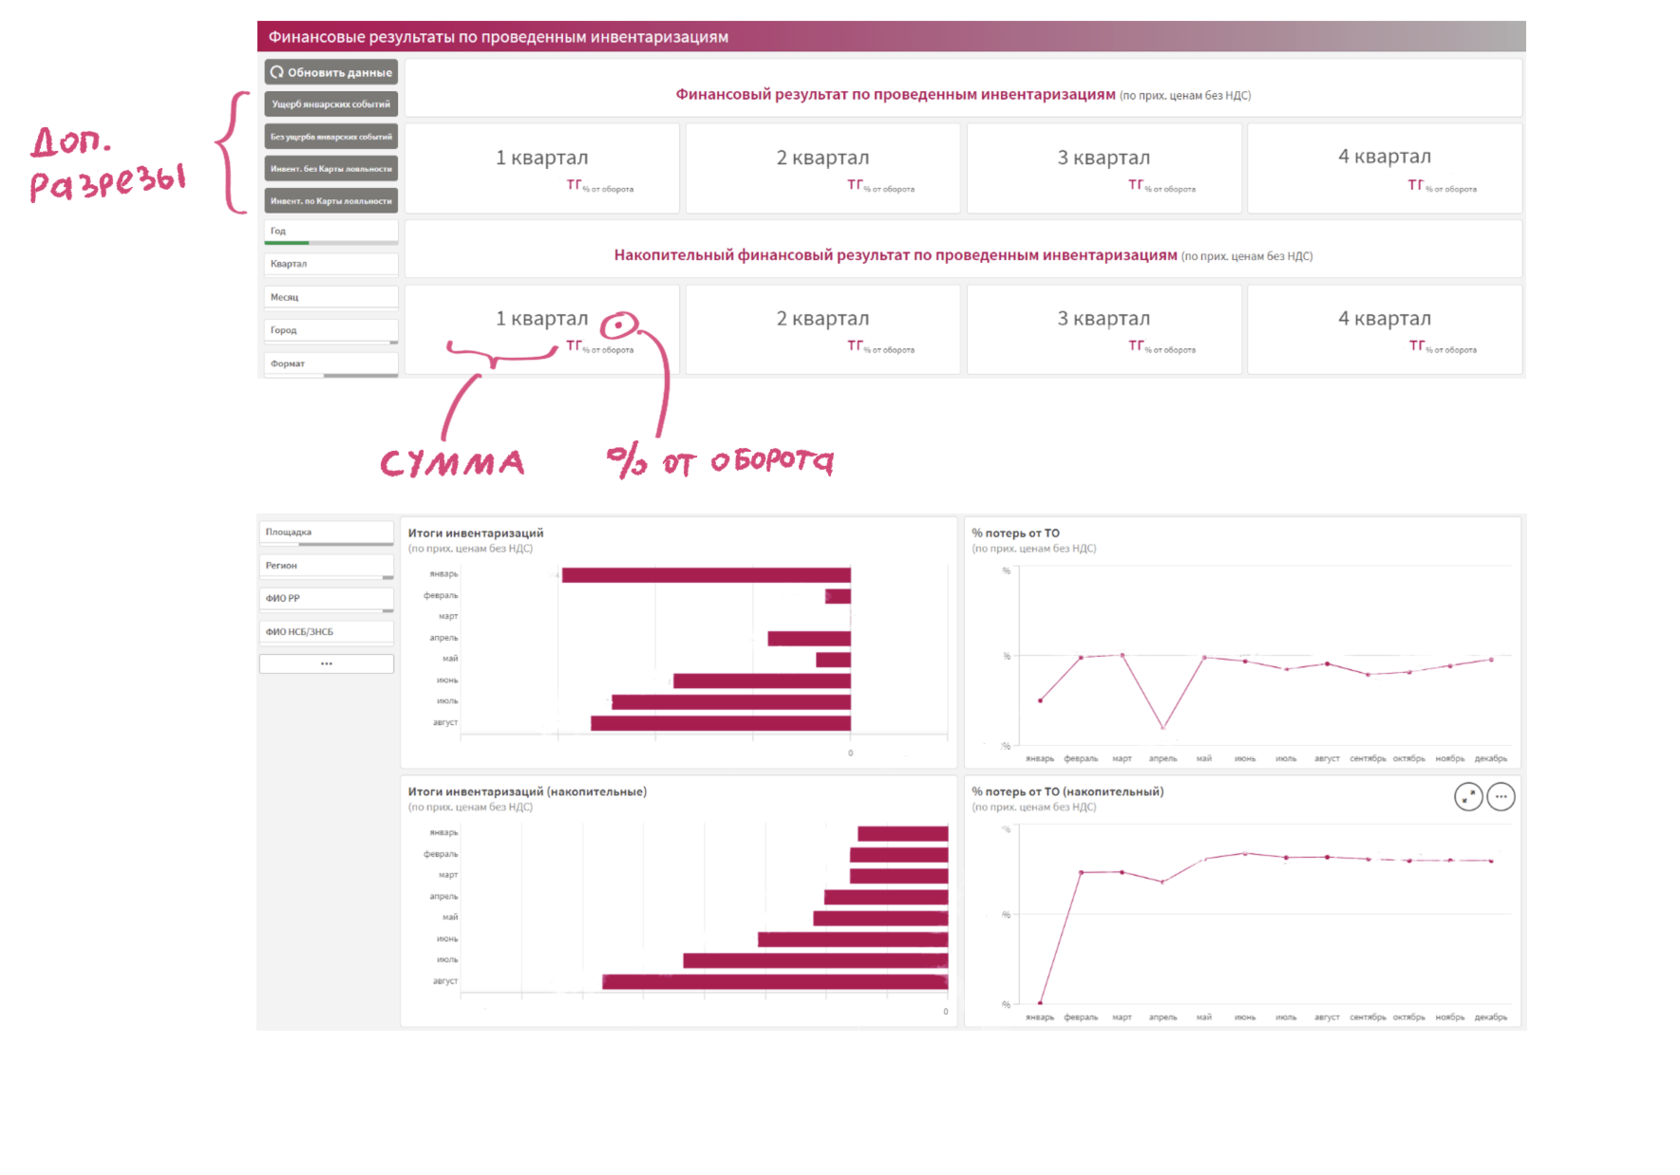Viewport: 1680px width, 1175px height.
Task: Click the 'май' bar in 'Итоги инвентаризаций (накопительные)' chart
Action: (x=881, y=918)
